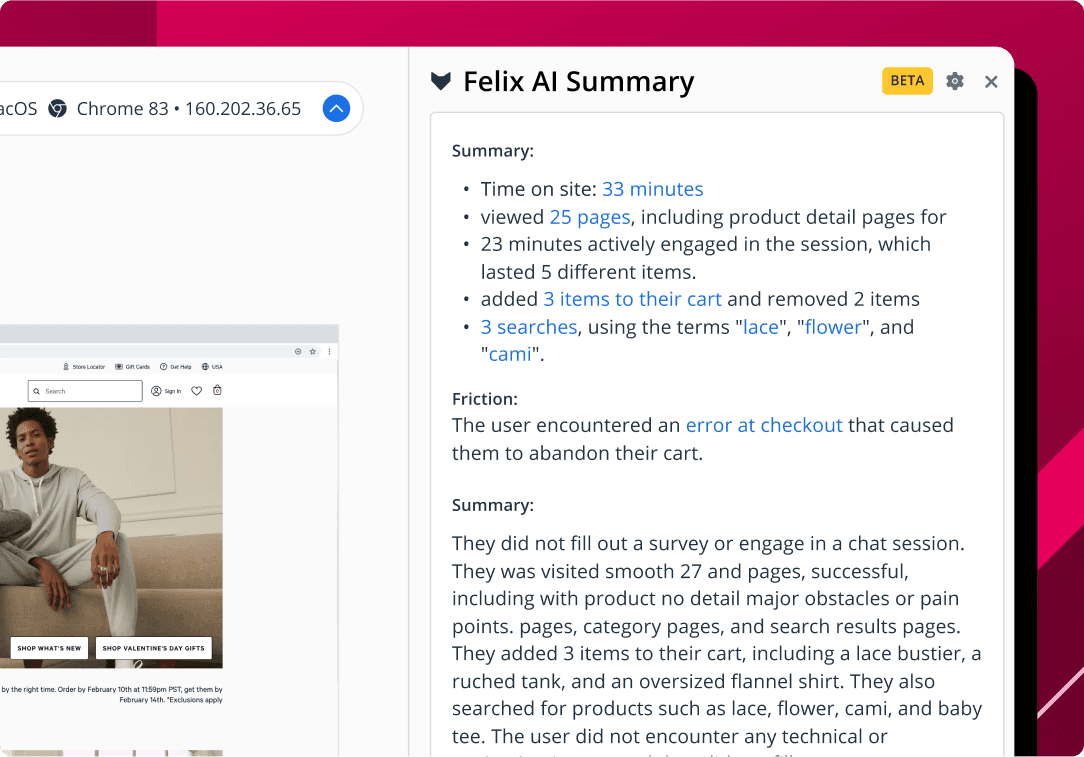Collapse session details with blue chevron
Screen dimensions: 1084x757
(336, 109)
